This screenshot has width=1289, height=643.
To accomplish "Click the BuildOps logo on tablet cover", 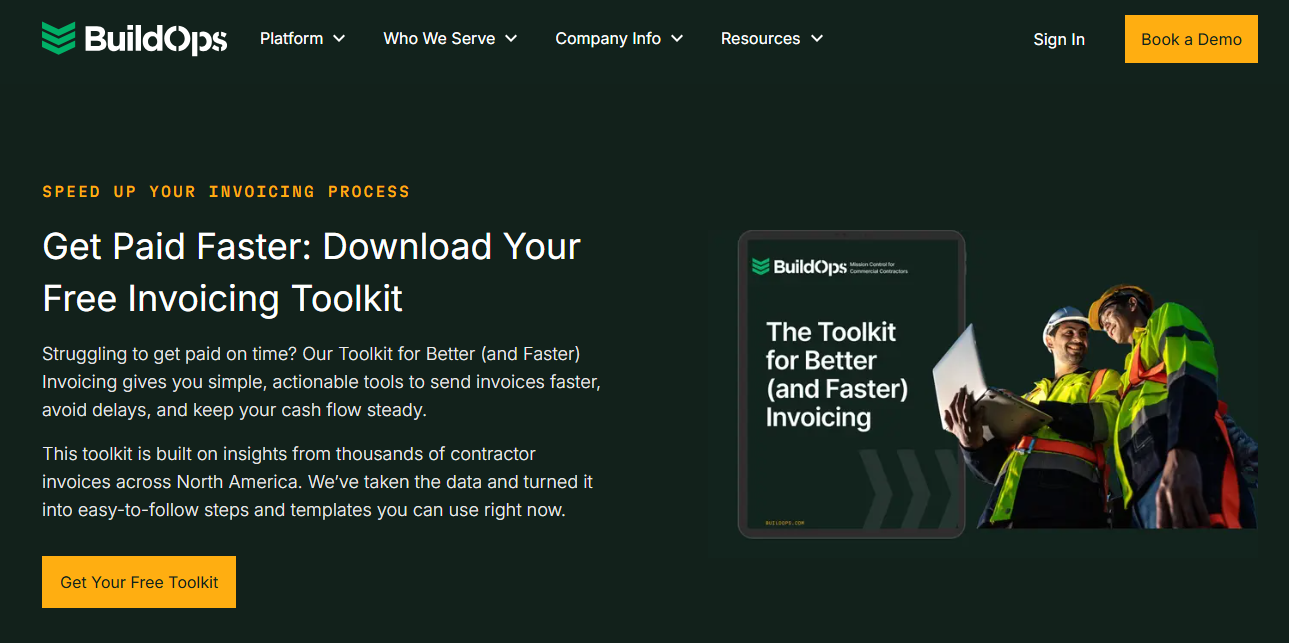I will coord(800,267).
